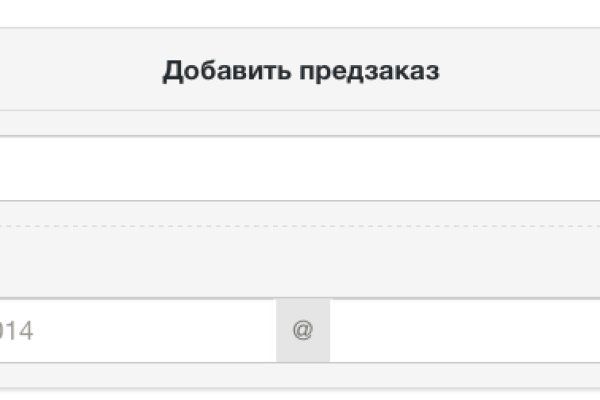Click the gray strip beneath the date row
This screenshot has height=400, width=600.
pyautogui.click(x=300, y=378)
